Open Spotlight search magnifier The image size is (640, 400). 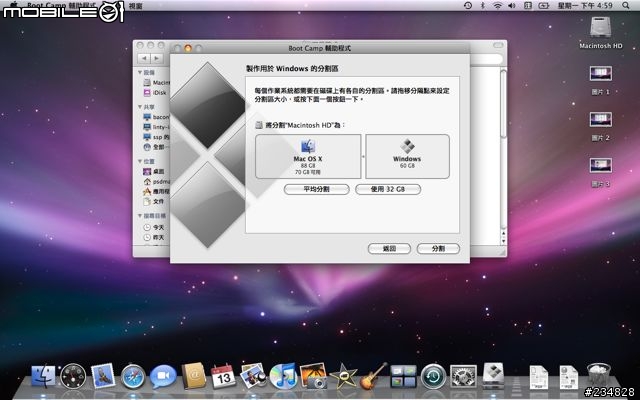click(626, 5)
